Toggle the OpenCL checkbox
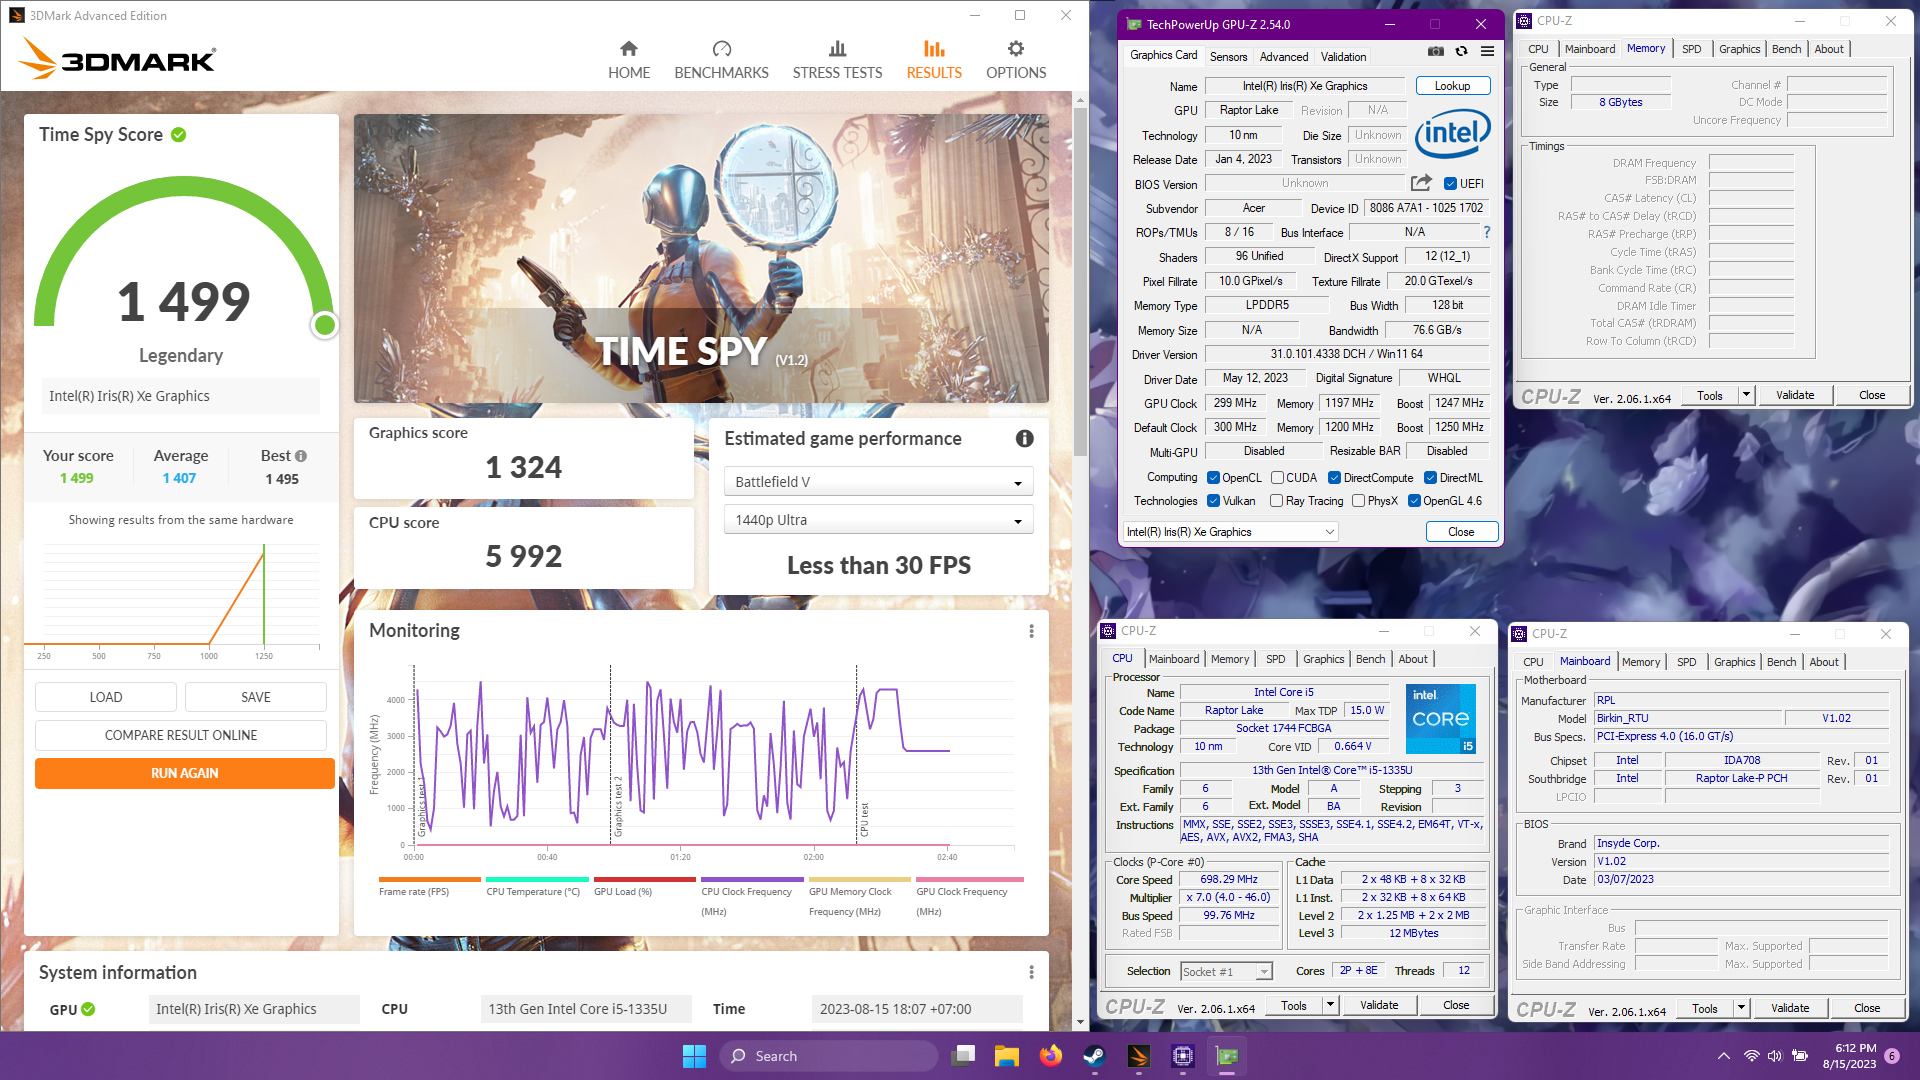The height and width of the screenshot is (1080, 1920). [1213, 478]
